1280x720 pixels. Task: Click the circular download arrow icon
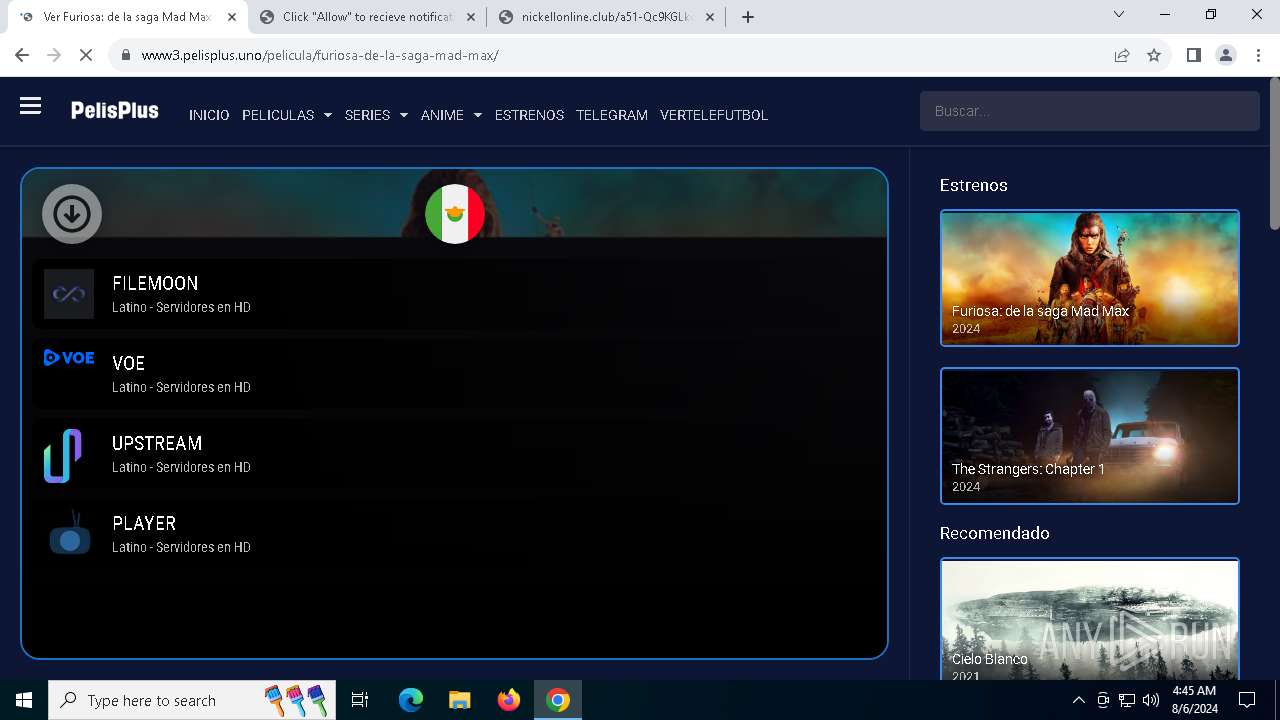tap(72, 214)
